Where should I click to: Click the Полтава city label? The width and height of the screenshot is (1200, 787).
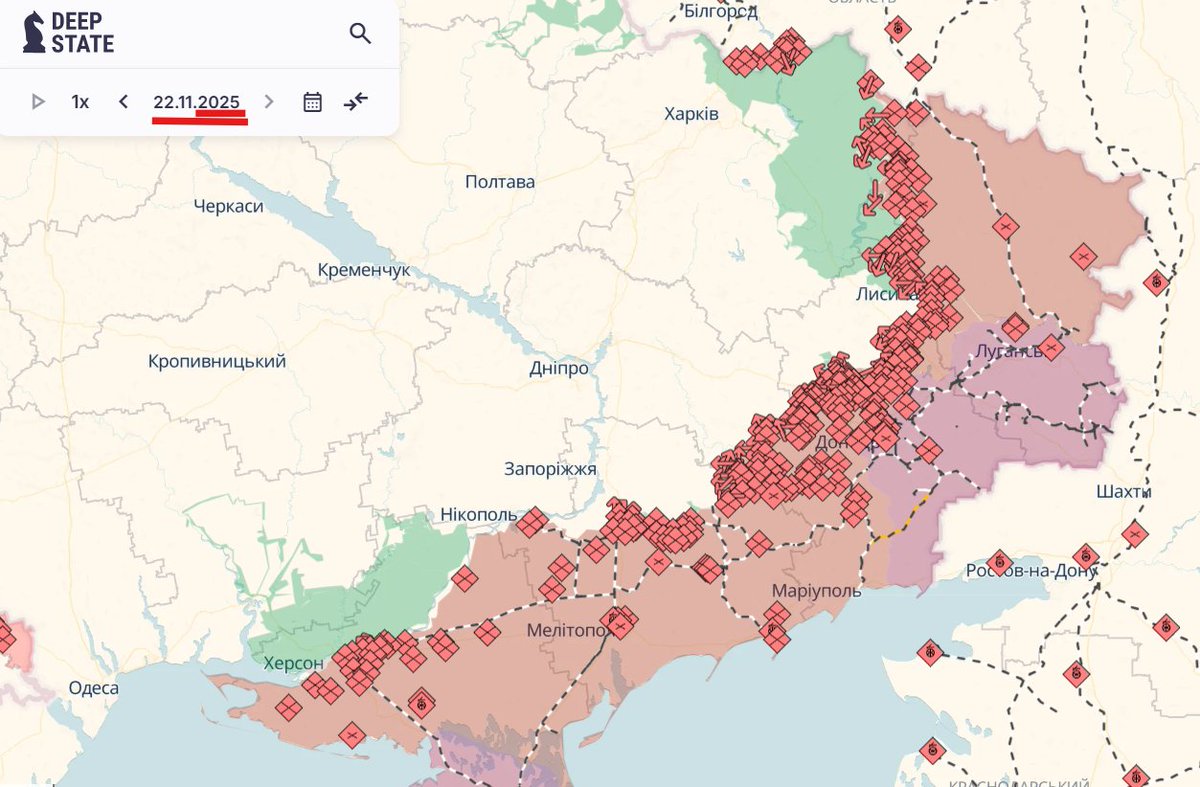click(x=500, y=182)
